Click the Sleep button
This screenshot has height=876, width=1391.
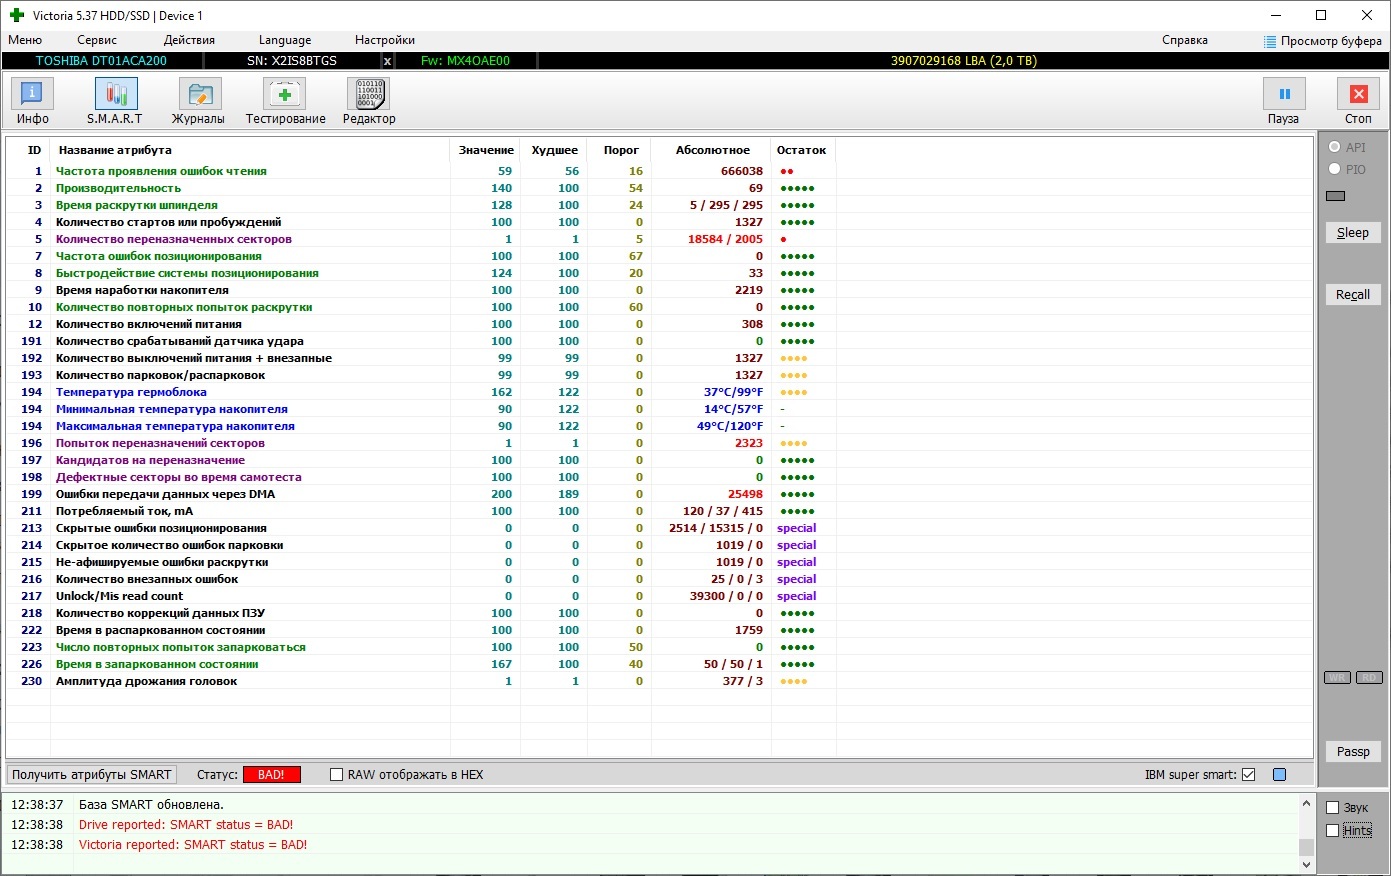point(1353,232)
